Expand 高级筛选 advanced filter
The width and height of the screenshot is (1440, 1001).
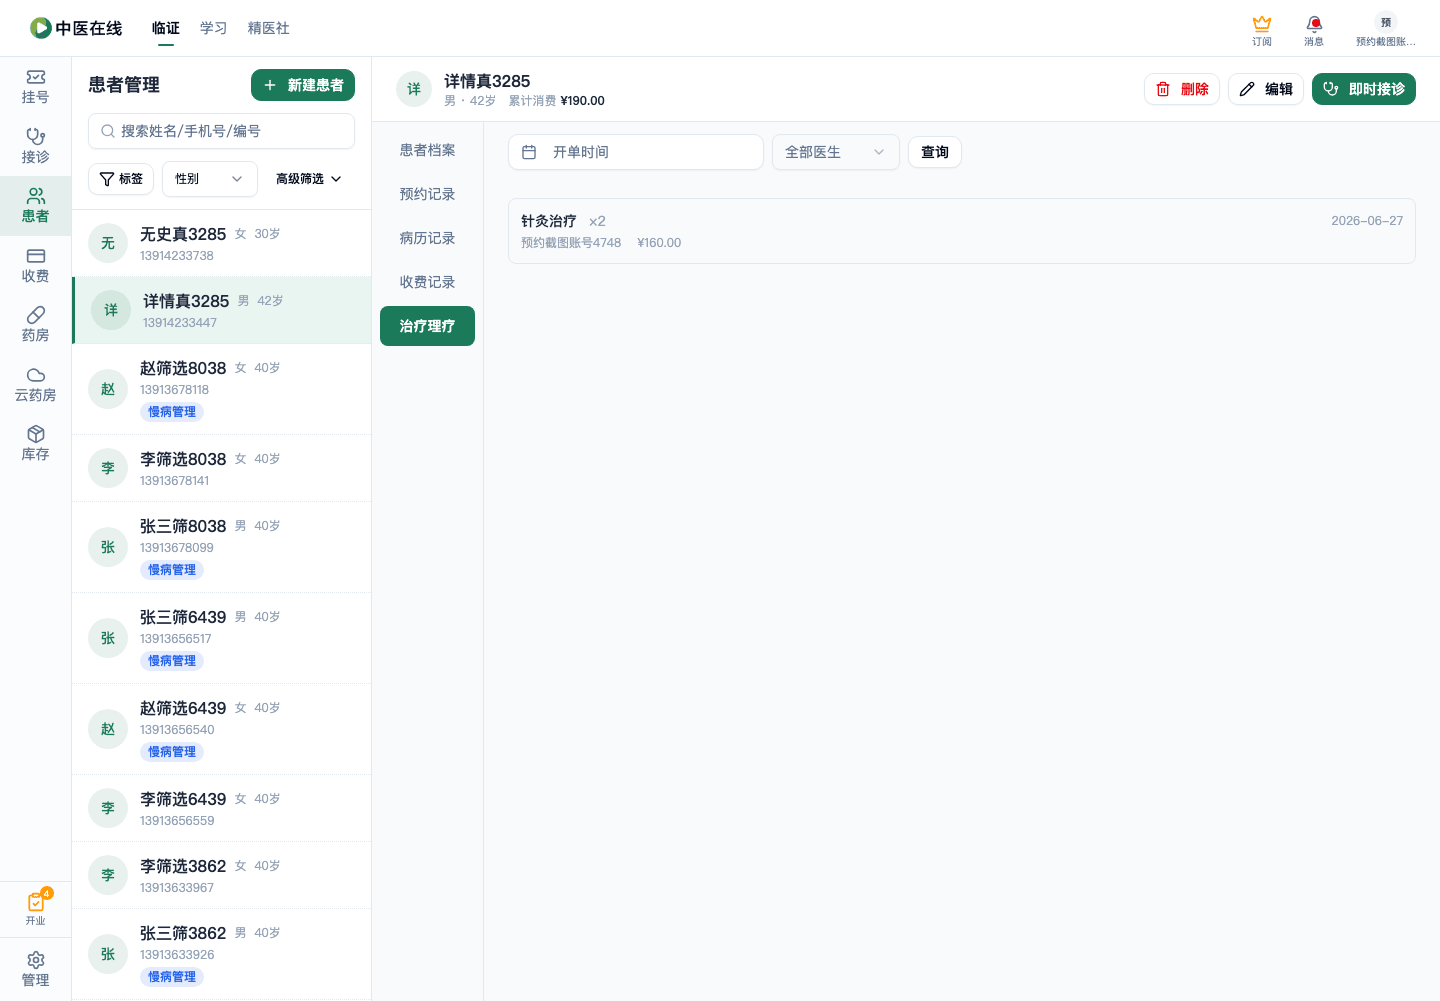coord(309,179)
